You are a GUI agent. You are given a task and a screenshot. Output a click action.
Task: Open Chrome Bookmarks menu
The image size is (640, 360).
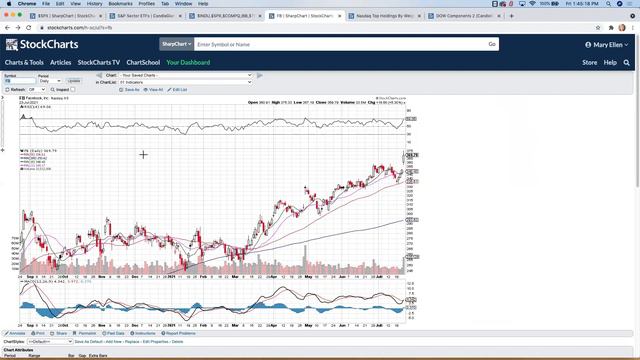click(x=120, y=4)
